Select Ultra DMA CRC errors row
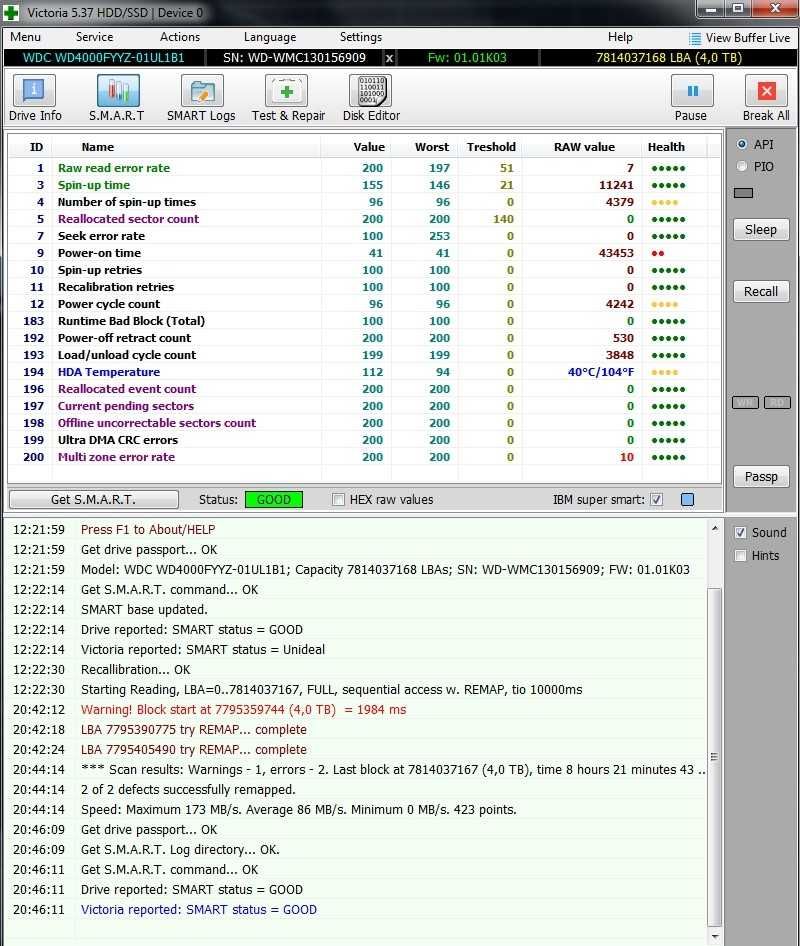 pos(364,440)
